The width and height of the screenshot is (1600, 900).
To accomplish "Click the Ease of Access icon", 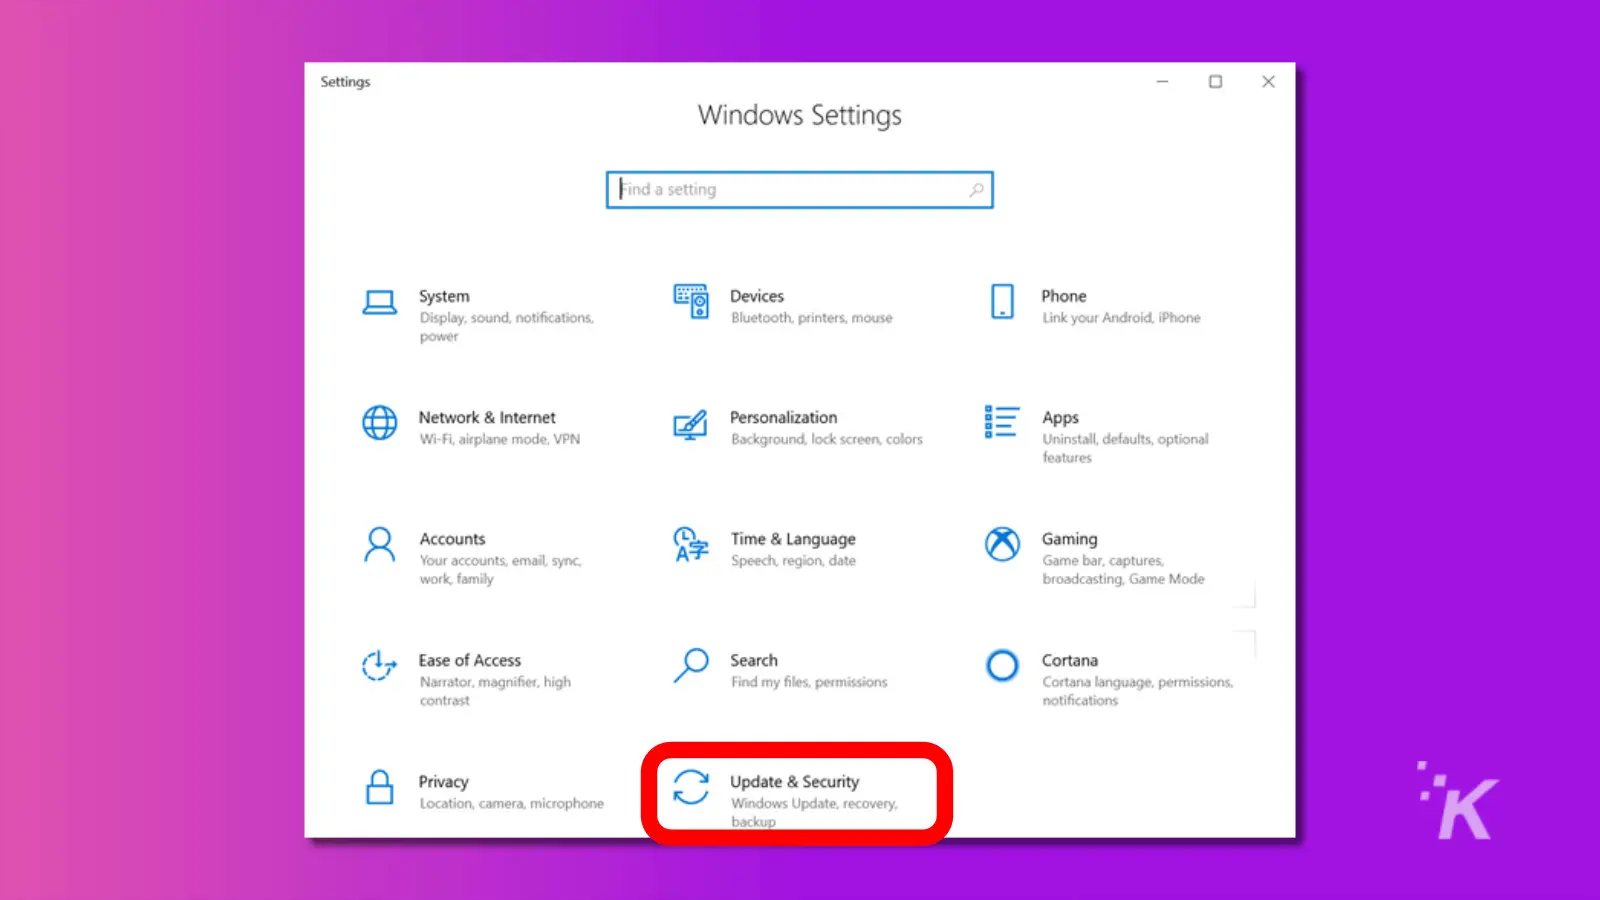I will coord(379,666).
